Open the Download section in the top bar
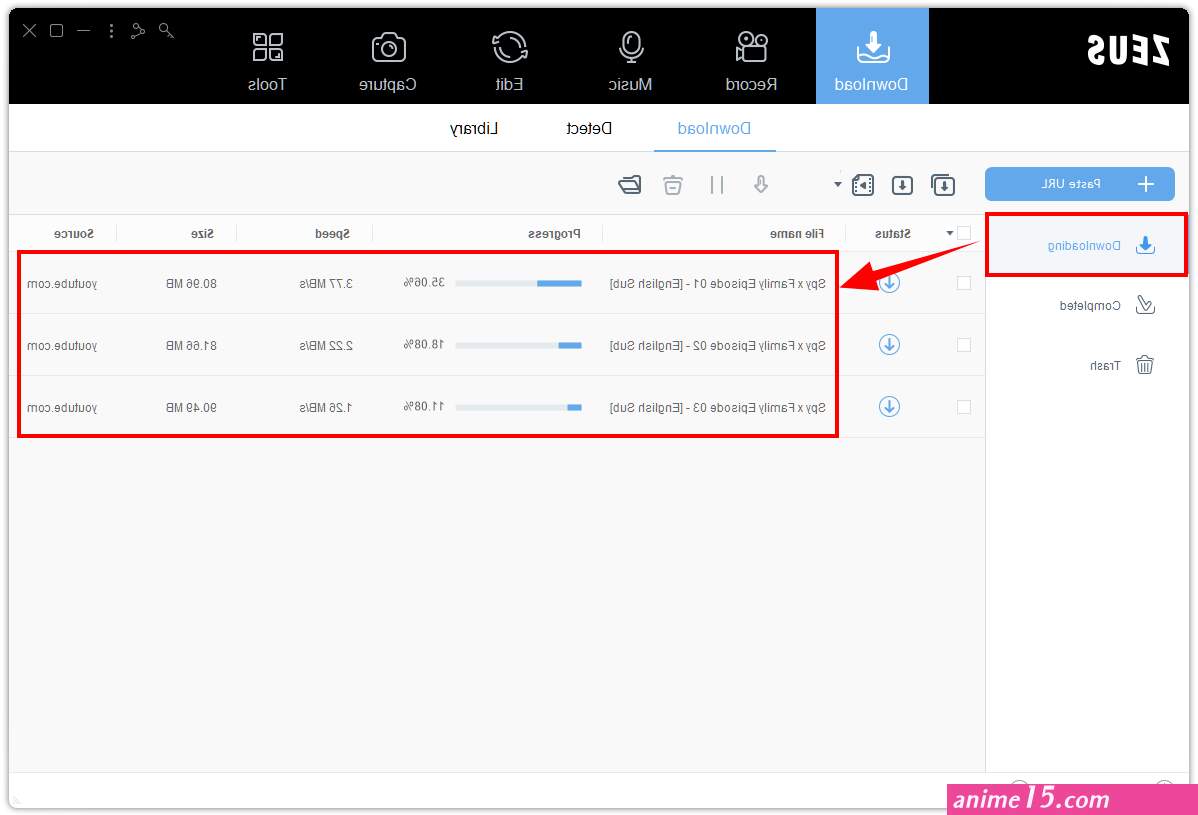1198x815 pixels. click(x=872, y=57)
